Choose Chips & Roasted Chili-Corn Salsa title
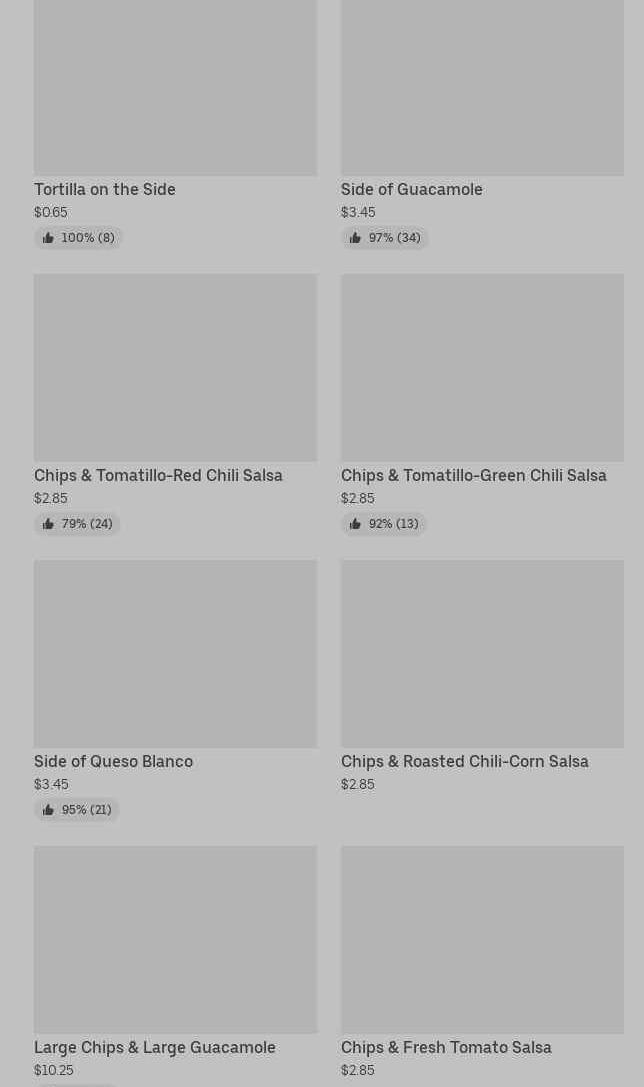Viewport: 644px width, 1087px height. tap(464, 761)
